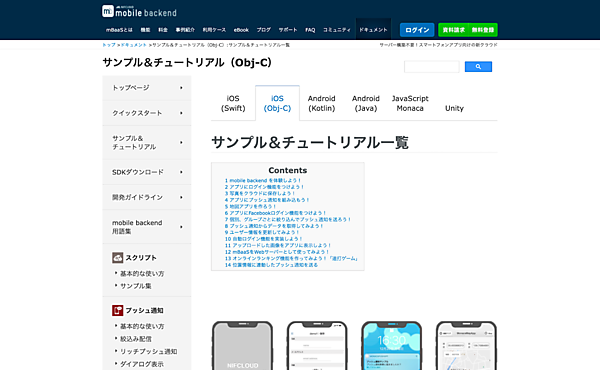Open 料金 in the top navigation

[163, 30]
